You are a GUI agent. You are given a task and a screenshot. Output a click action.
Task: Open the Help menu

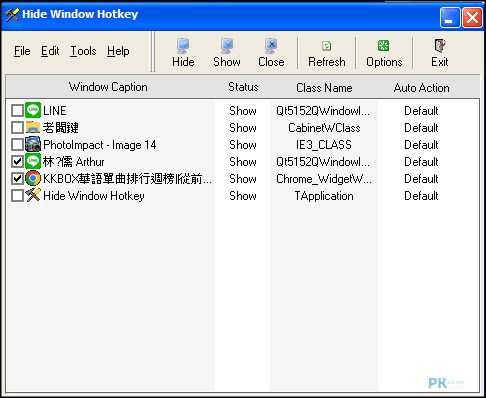[x=118, y=51]
